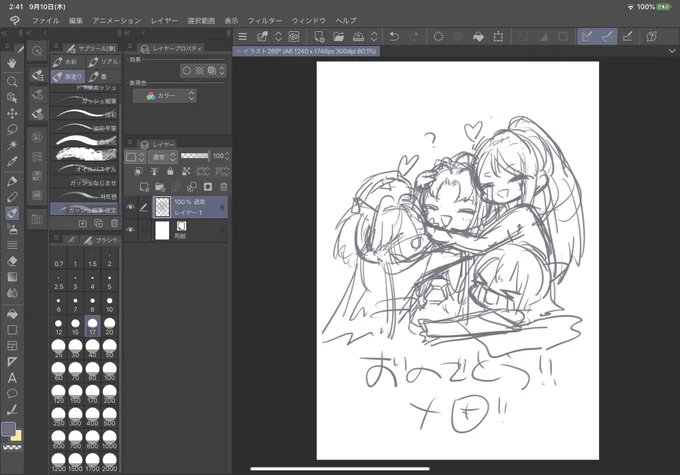
Task: Collapse the left palette dock double chevron
Action: coord(4,33)
